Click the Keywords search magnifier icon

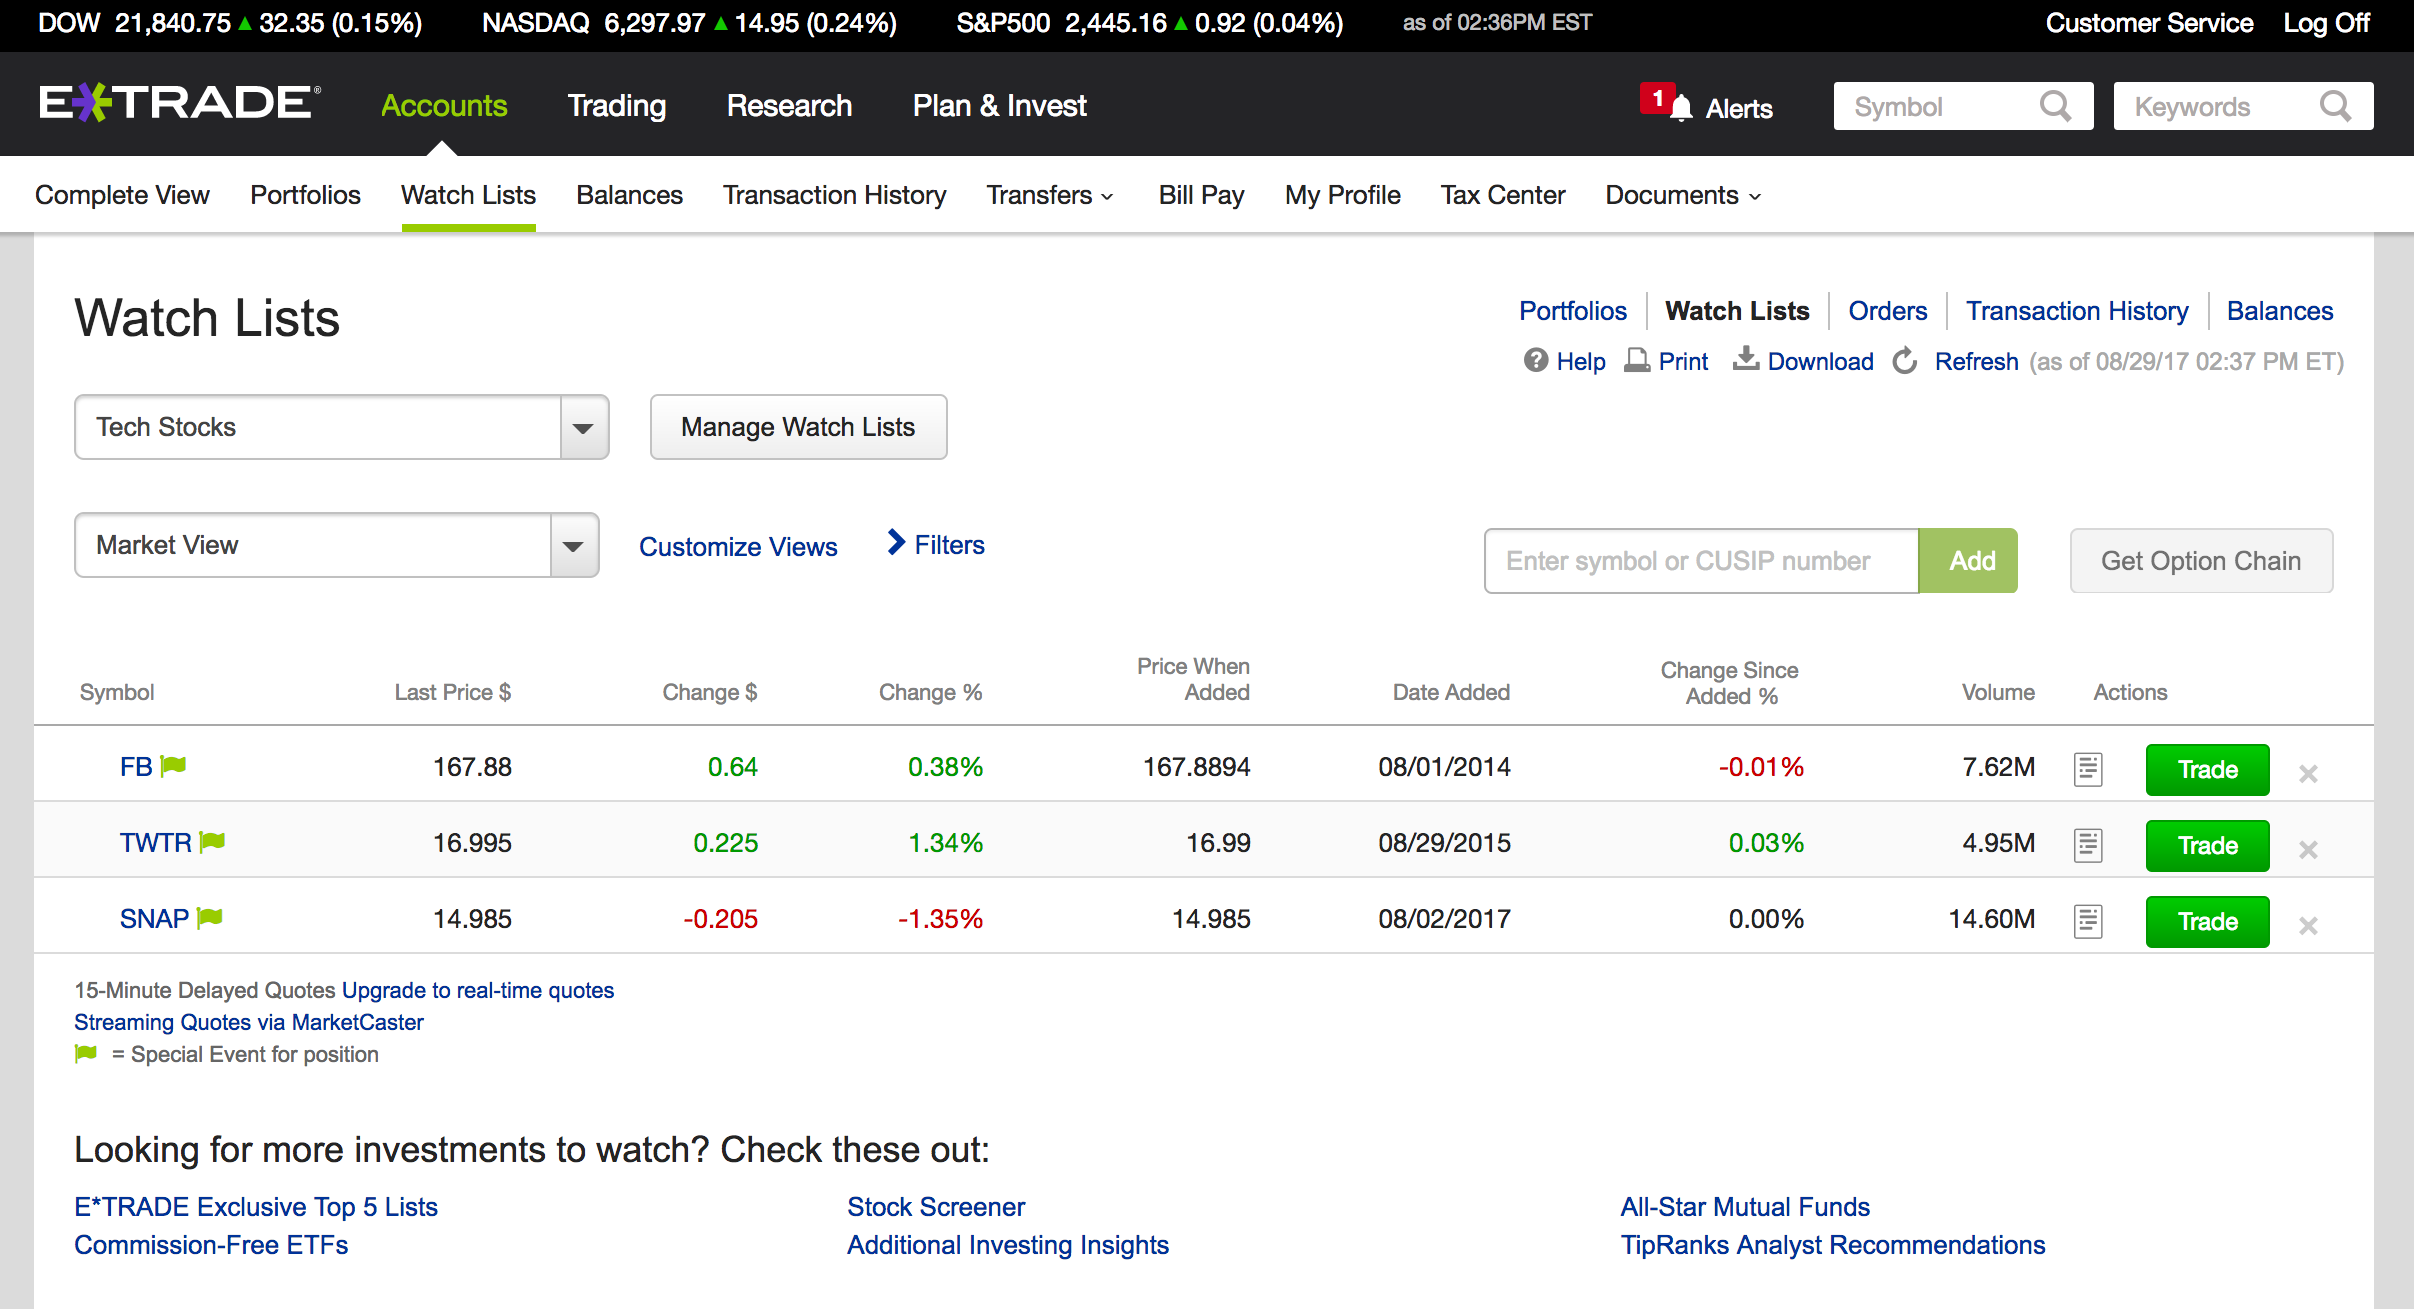[2335, 106]
